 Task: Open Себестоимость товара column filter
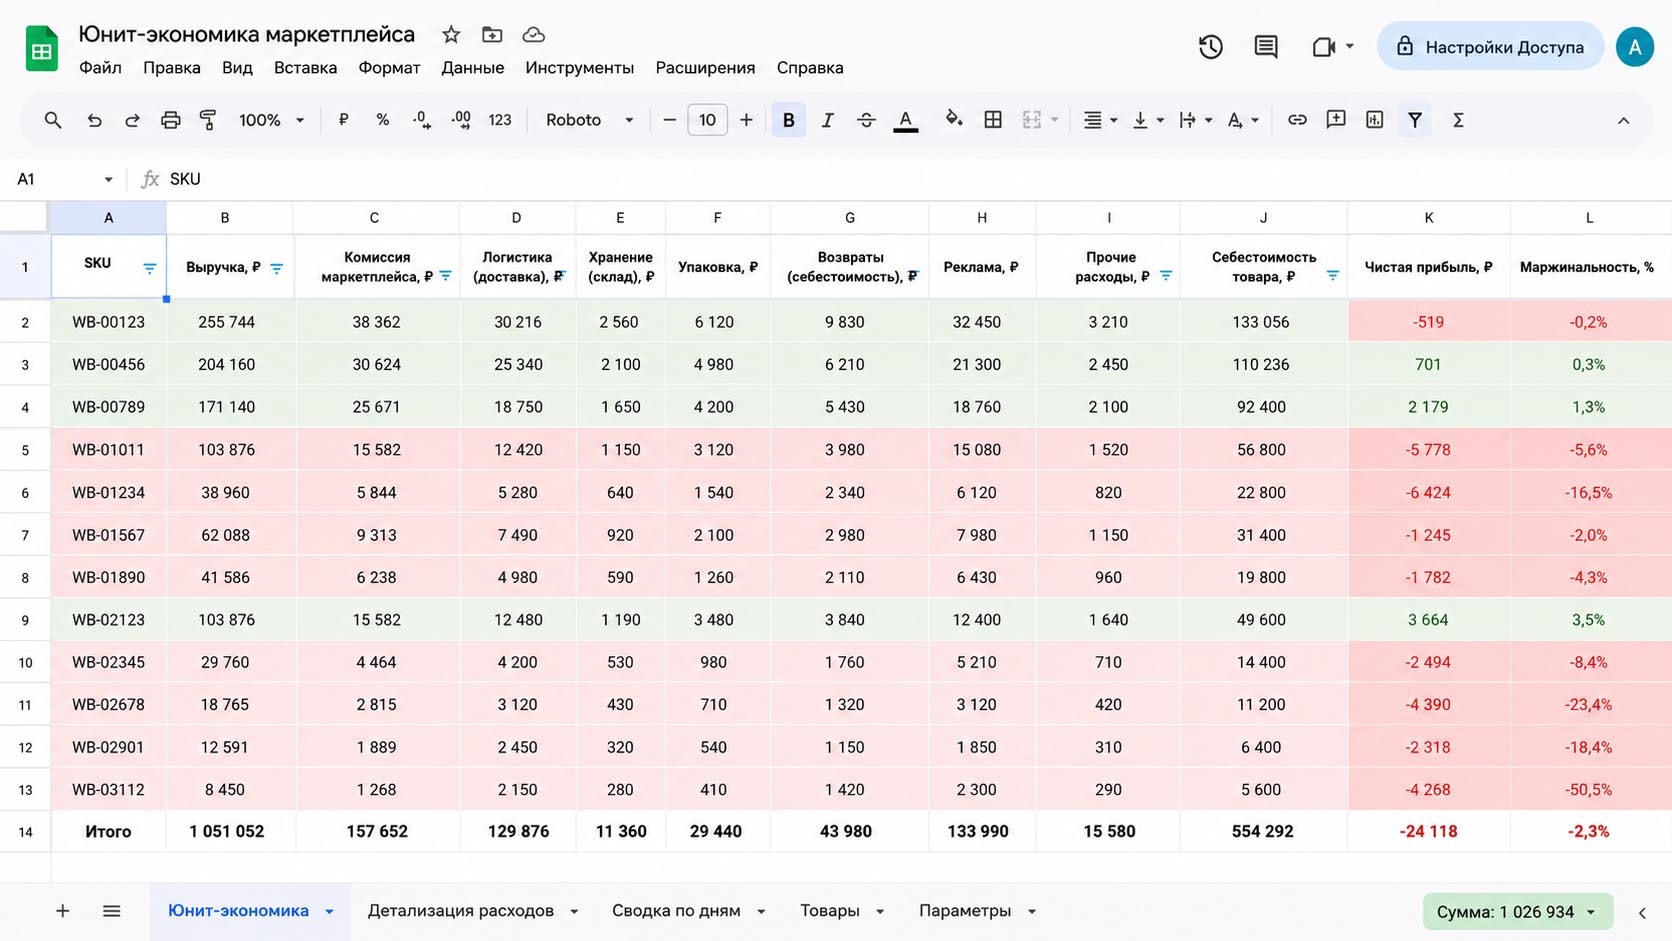pos(1332,275)
